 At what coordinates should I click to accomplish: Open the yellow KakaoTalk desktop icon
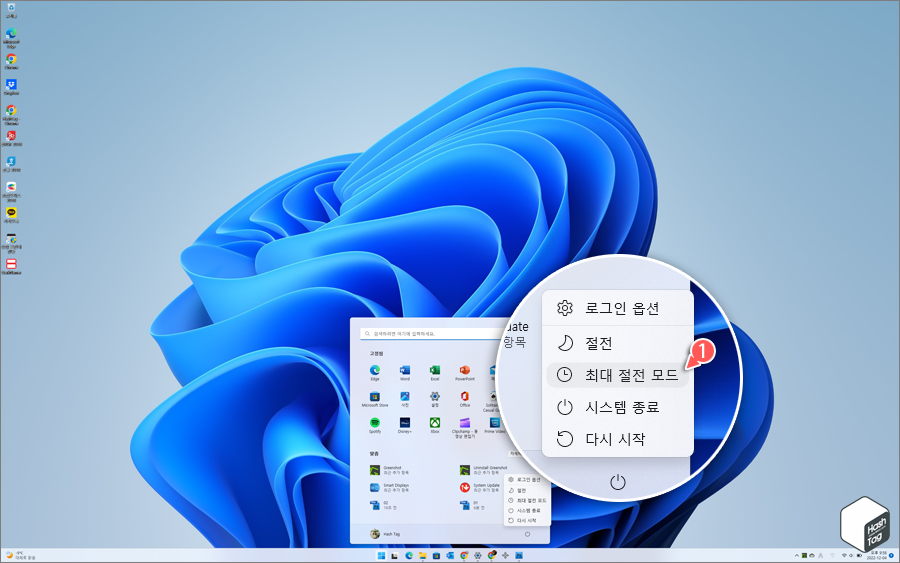tap(11, 215)
